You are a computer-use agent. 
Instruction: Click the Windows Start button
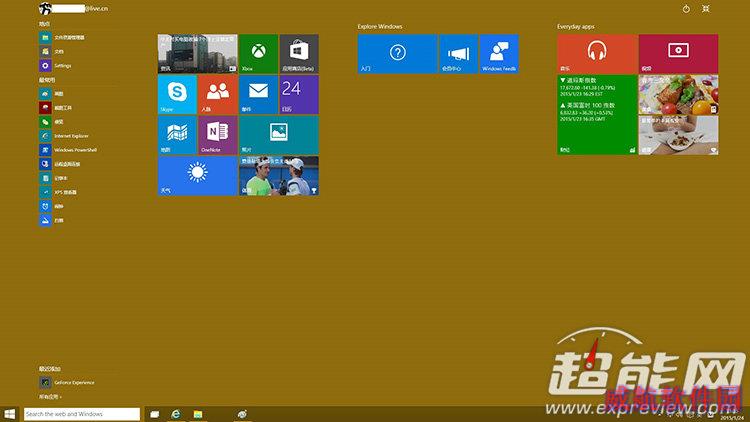pos(10,414)
